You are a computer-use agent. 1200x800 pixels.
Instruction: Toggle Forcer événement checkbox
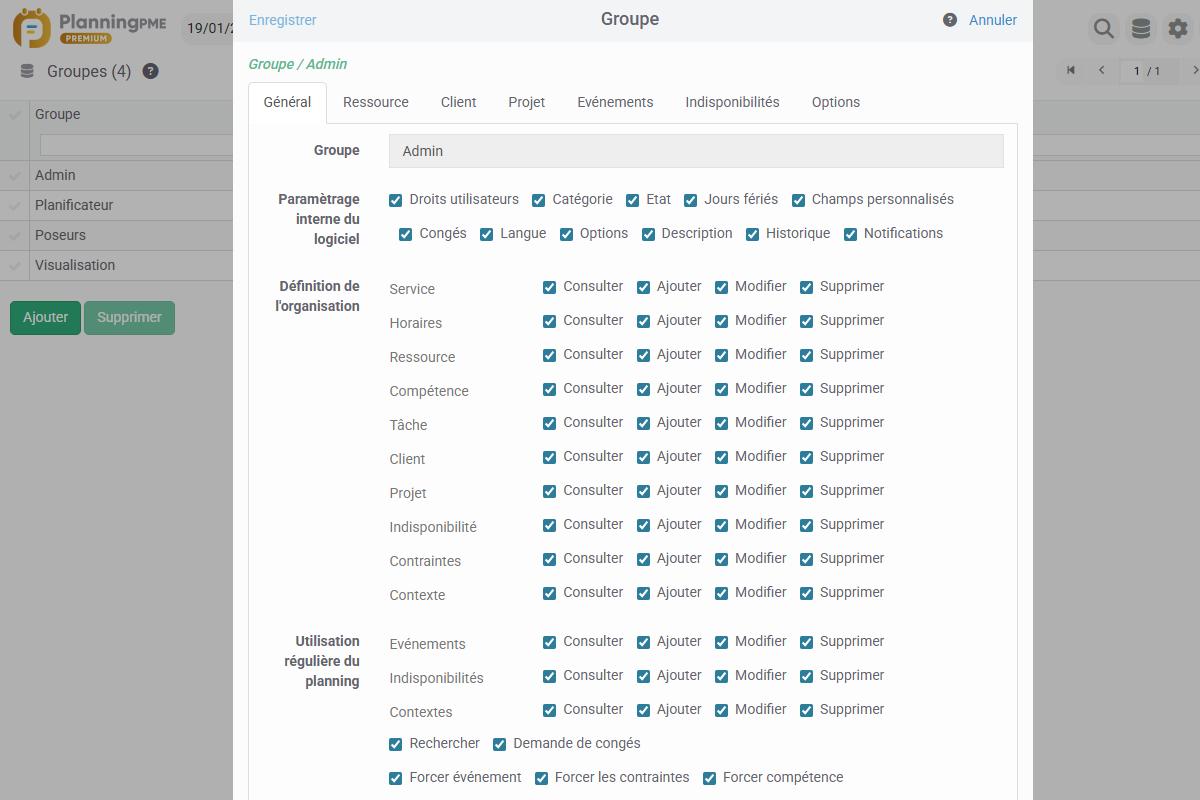coord(396,778)
